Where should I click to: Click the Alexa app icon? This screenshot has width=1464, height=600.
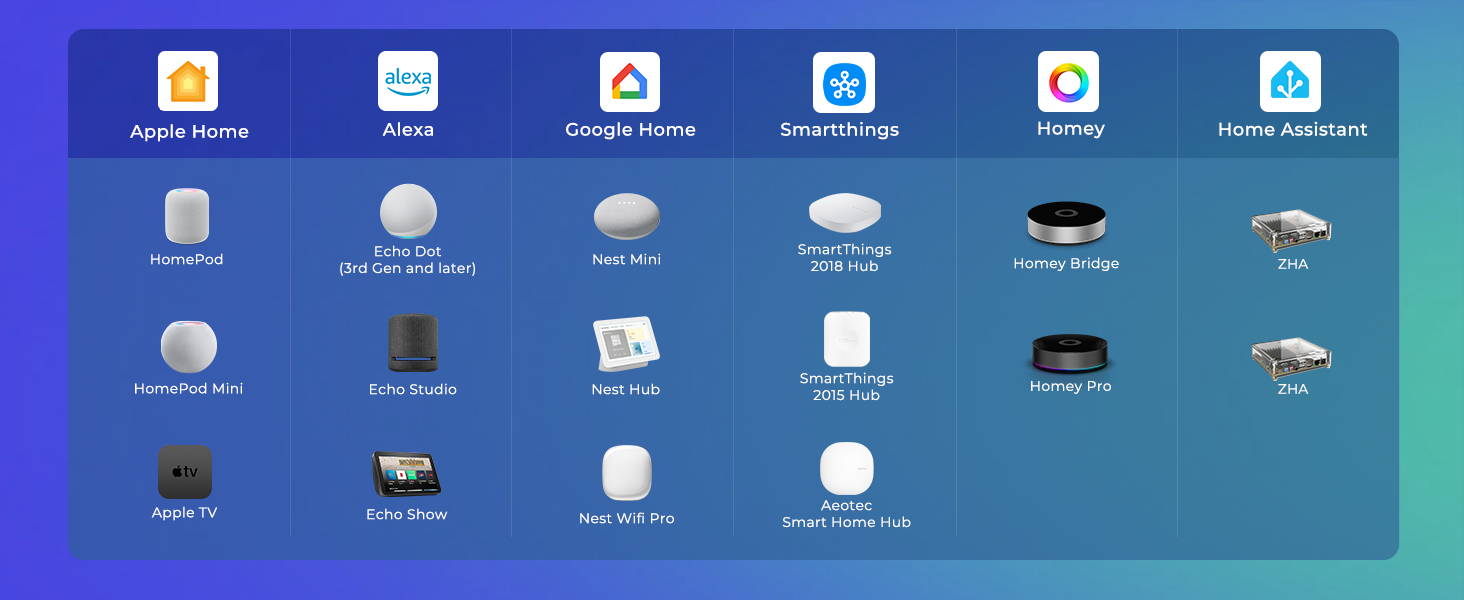[x=408, y=81]
